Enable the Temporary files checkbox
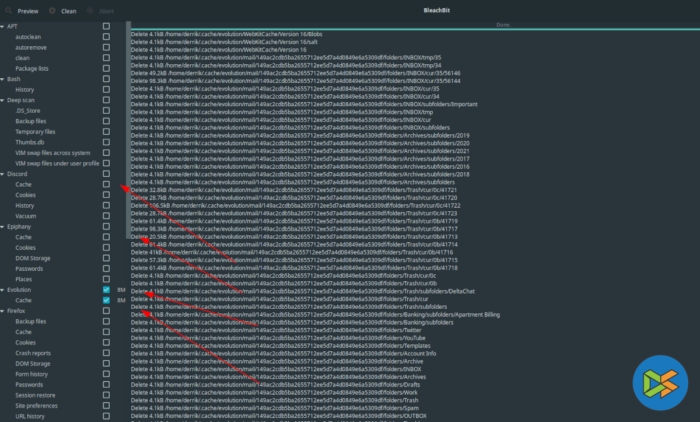The image size is (700, 422). 106,132
